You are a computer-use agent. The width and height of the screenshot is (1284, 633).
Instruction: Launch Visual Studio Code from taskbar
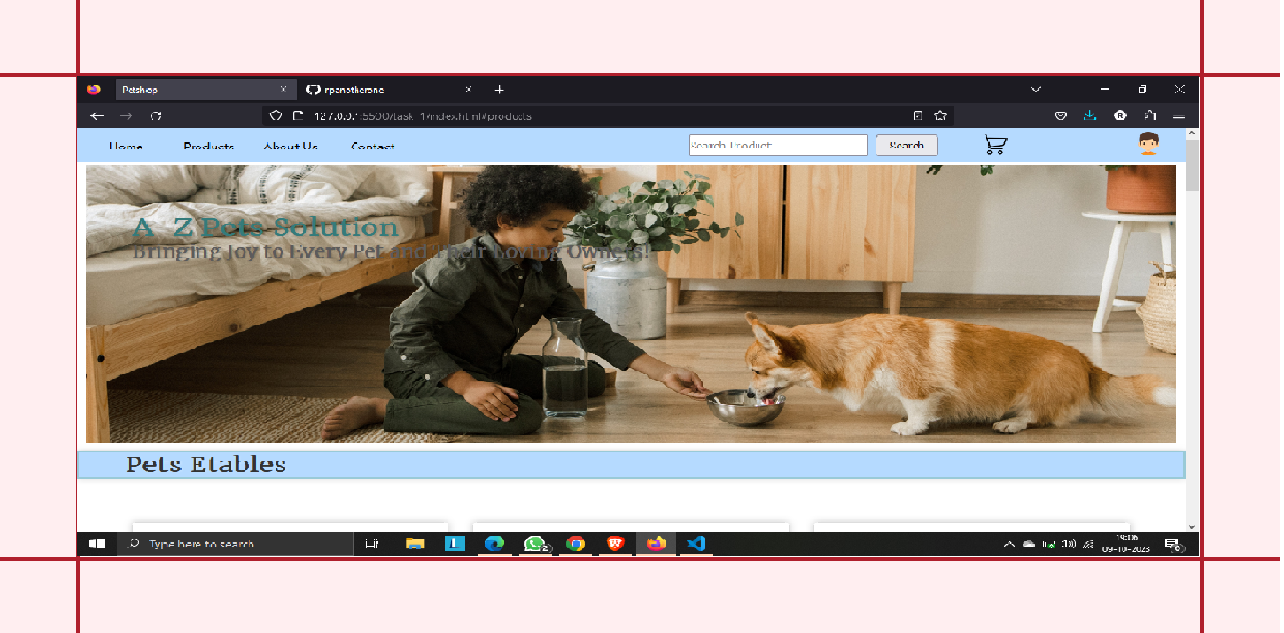pos(696,544)
